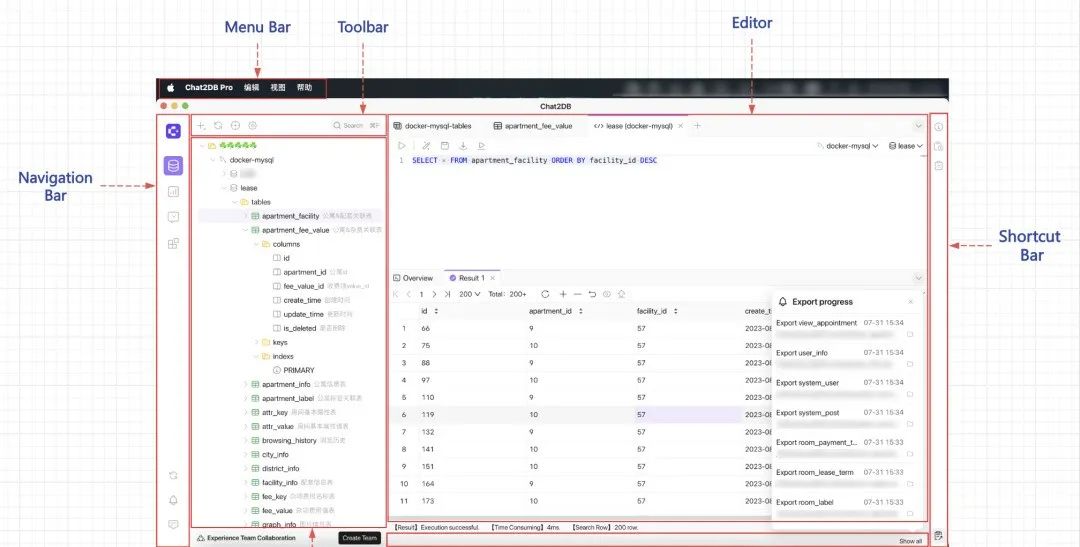Close the Export progress panel
The width and height of the screenshot is (1080, 547).
click(x=911, y=302)
